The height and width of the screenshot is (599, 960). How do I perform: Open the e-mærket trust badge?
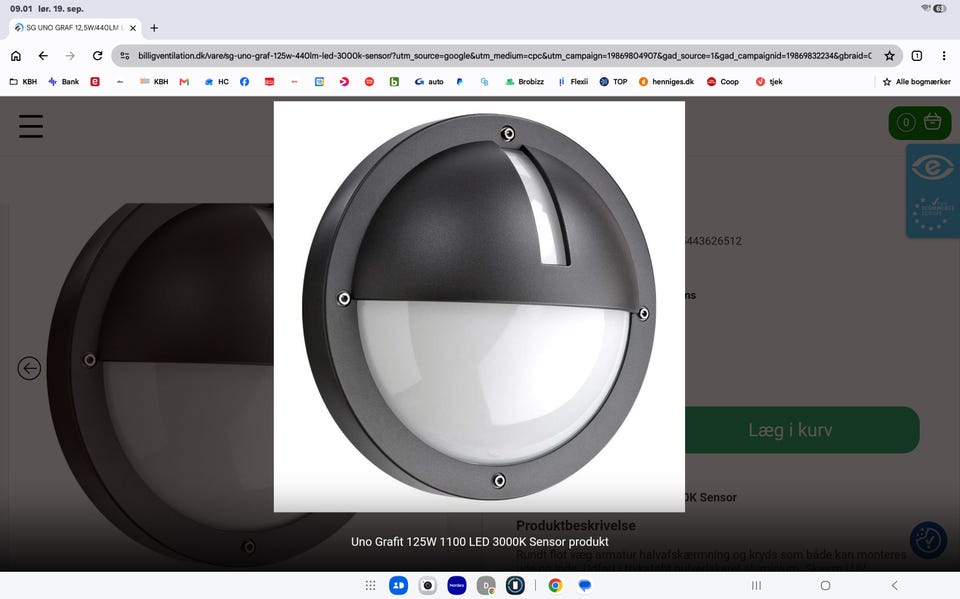coord(932,190)
